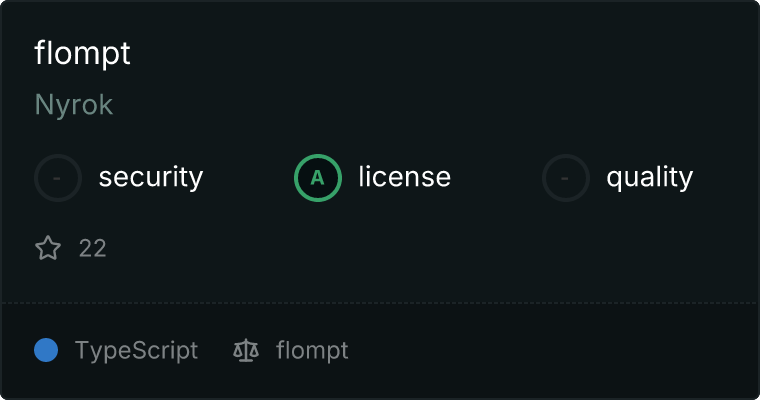Star the repo using the star icon

point(48,248)
